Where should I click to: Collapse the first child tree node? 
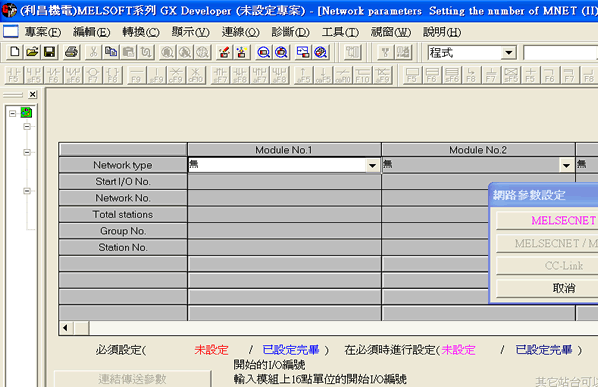[x=27, y=126]
